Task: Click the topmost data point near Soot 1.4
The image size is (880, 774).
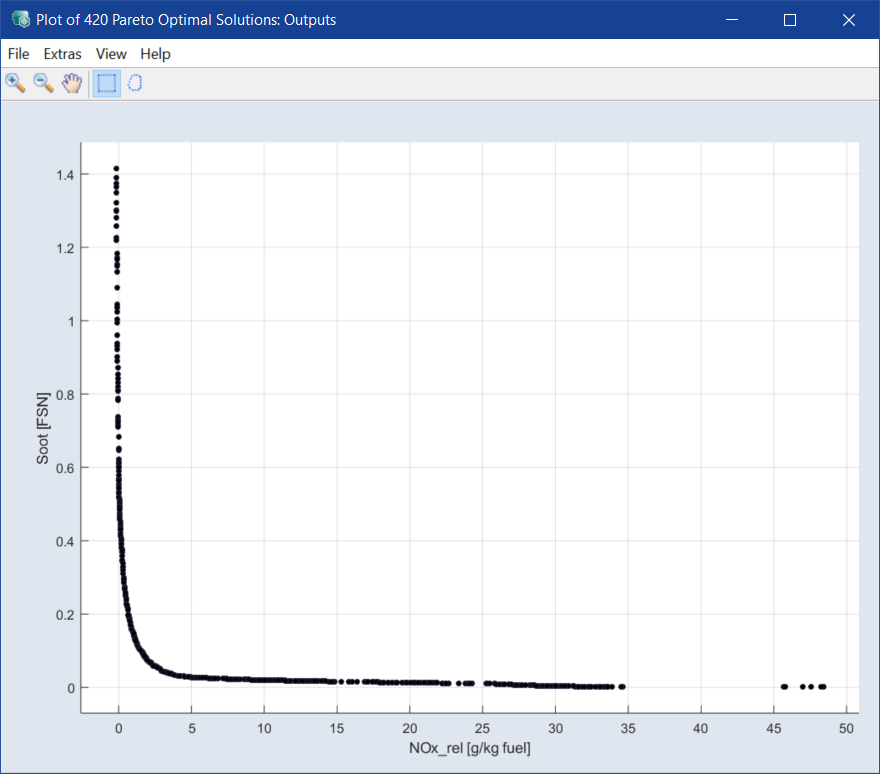Action: tap(116, 169)
